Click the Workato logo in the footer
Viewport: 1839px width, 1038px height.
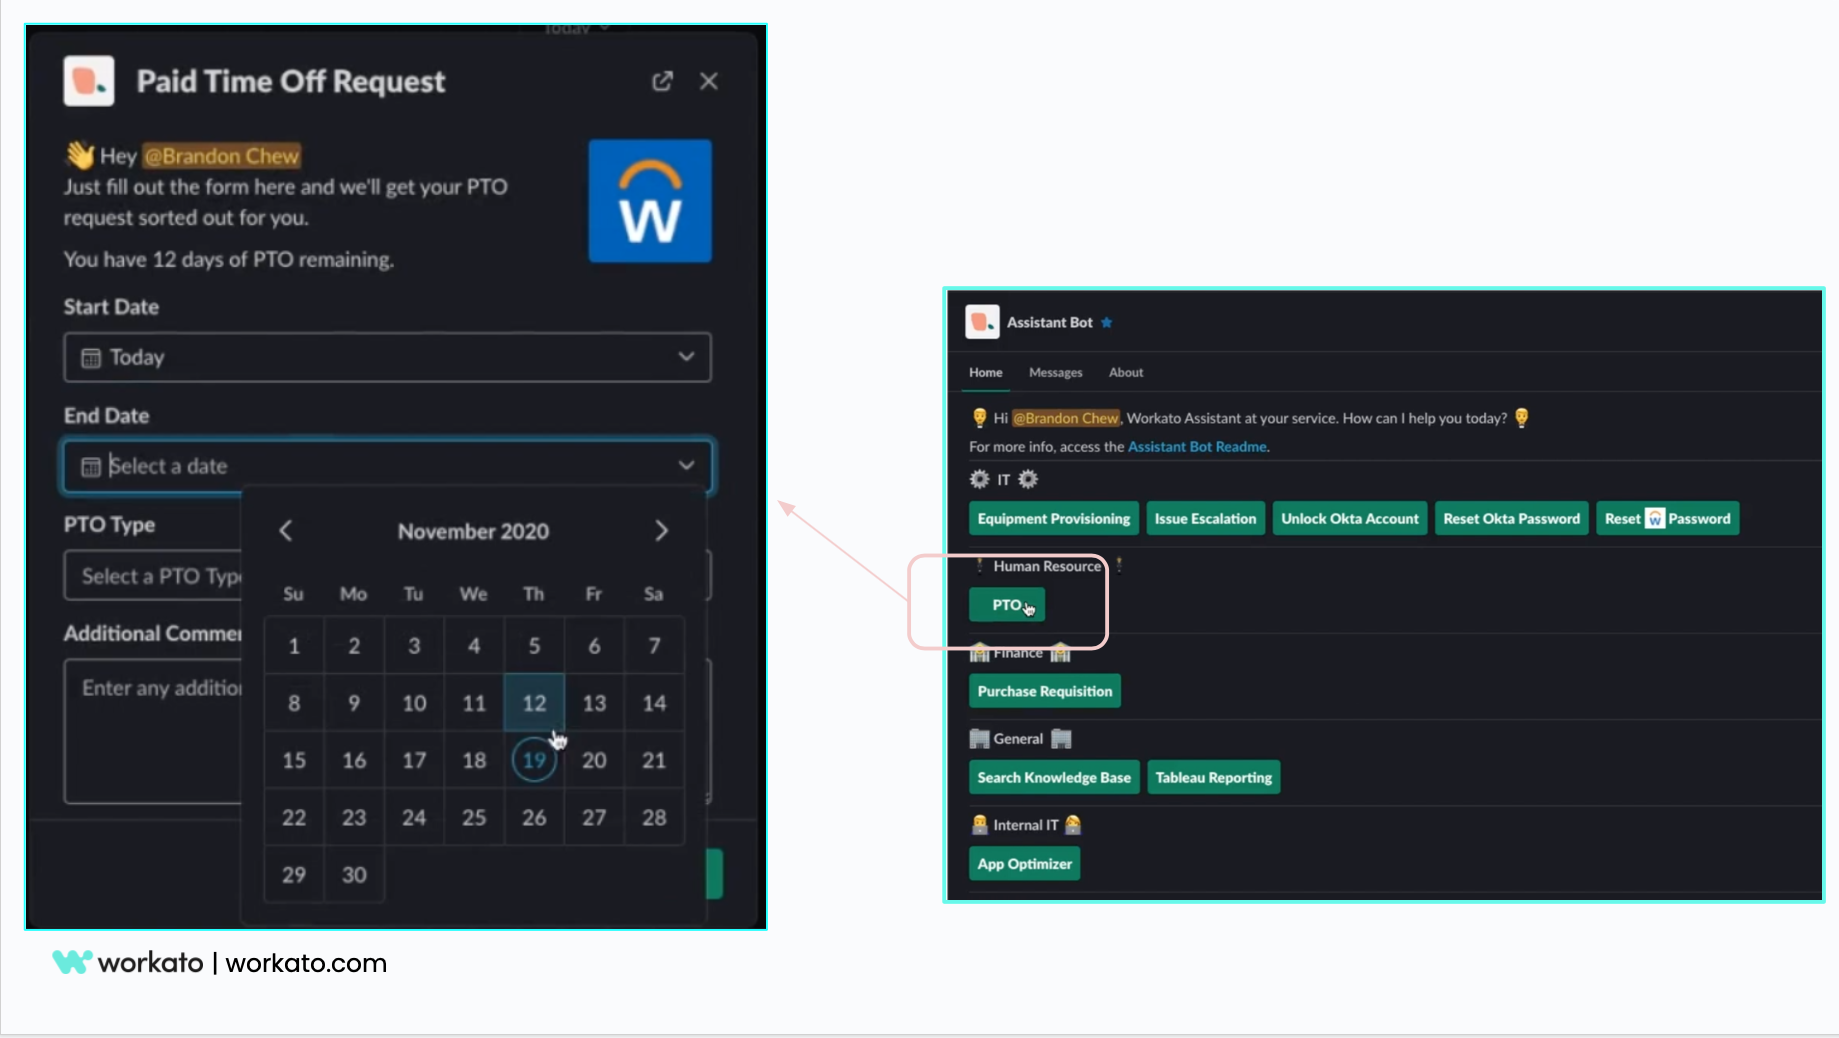[128, 962]
